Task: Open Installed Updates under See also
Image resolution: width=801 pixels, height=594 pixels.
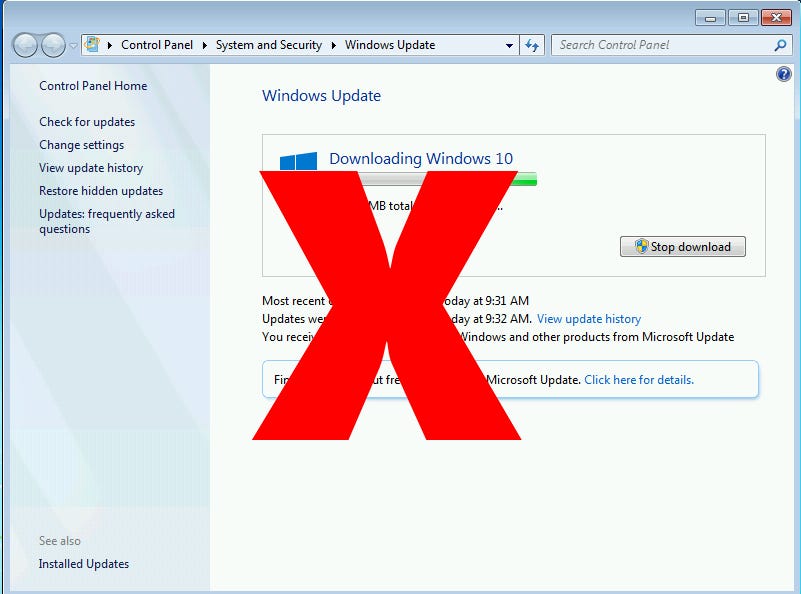Action: 84,563
